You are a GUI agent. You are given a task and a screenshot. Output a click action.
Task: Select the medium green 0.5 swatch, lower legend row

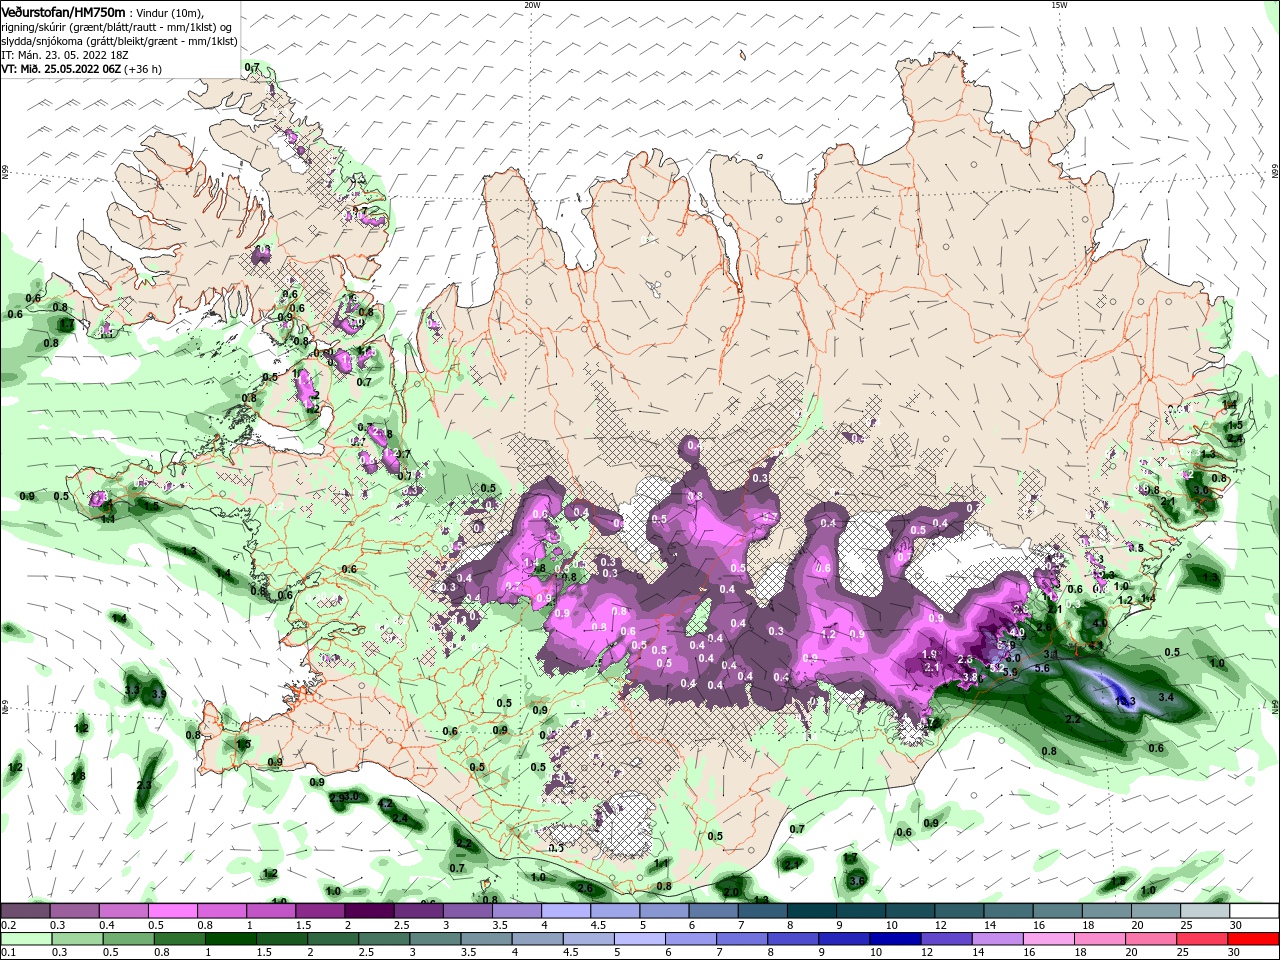(x=128, y=939)
